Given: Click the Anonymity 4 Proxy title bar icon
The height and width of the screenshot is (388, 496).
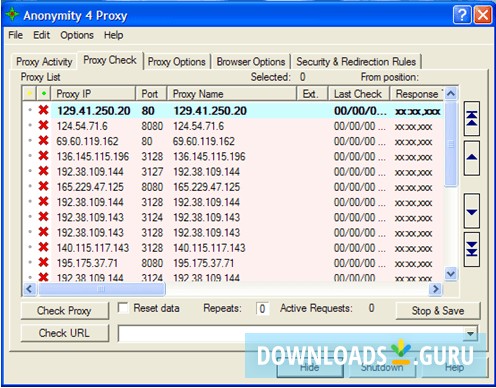Looking at the screenshot, I should tap(12, 15).
